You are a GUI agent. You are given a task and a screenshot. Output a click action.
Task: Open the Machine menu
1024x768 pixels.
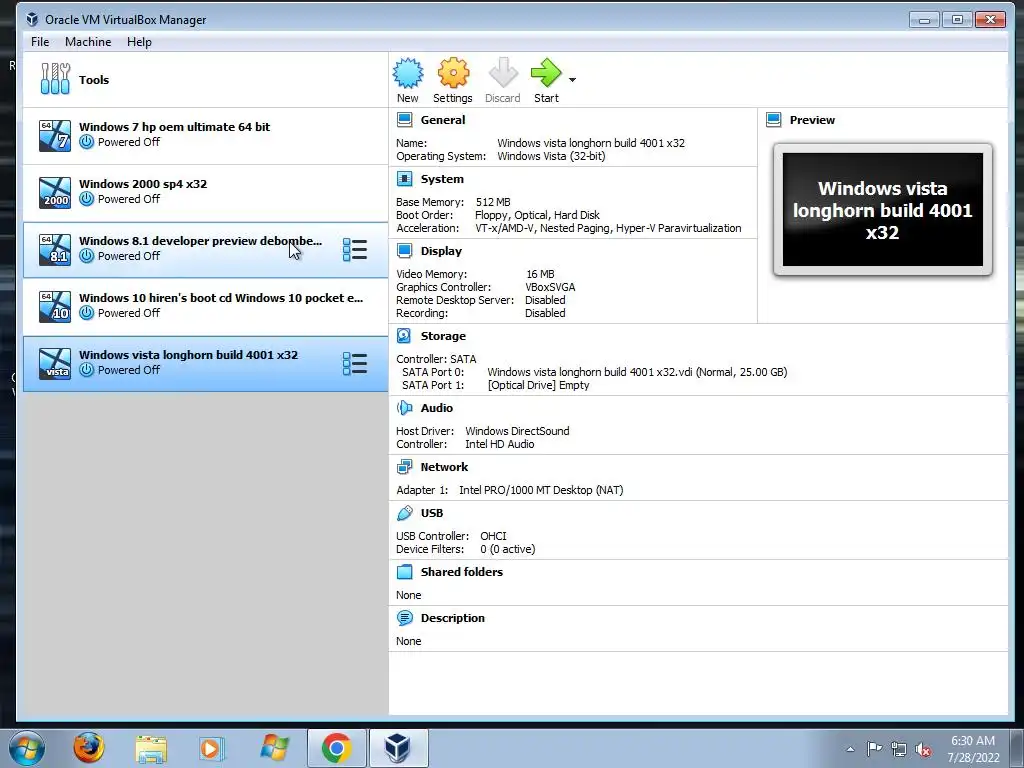88,42
